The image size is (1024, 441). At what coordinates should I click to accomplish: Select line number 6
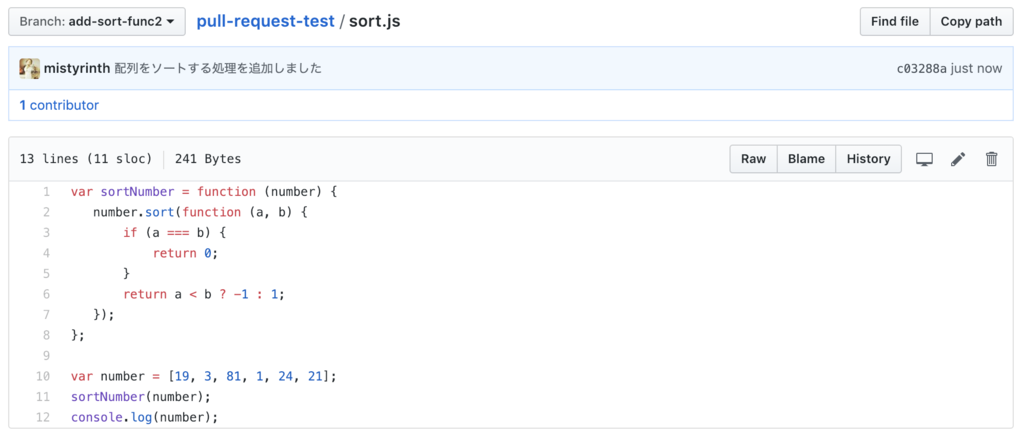(46, 294)
